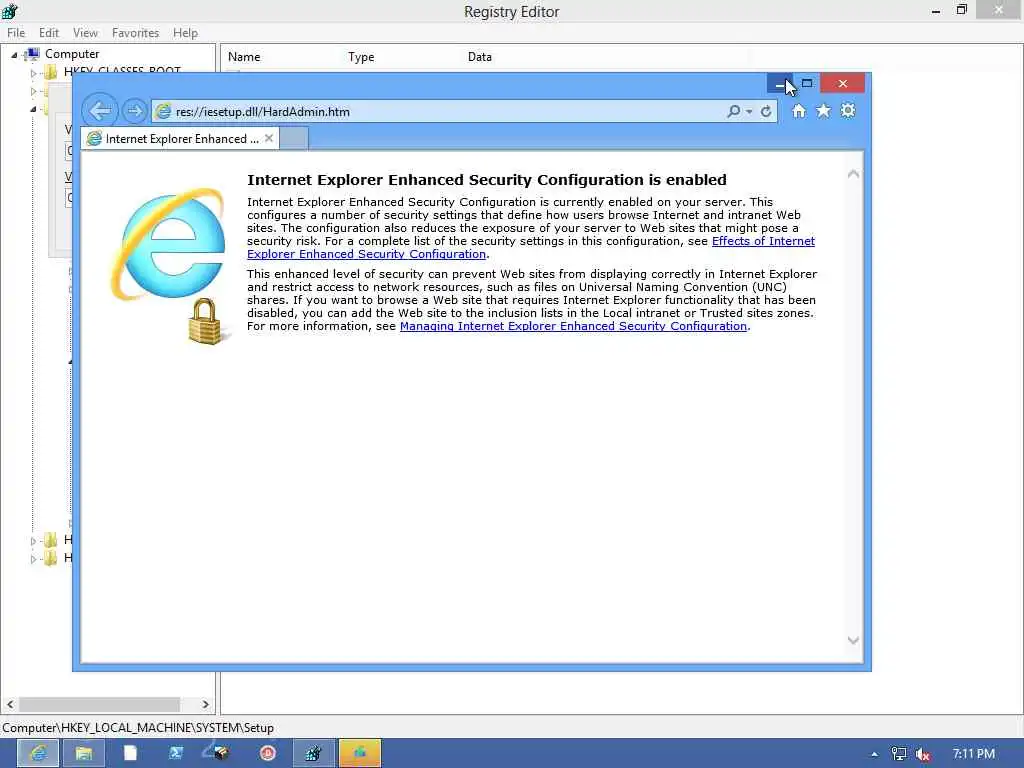Open the orange highlighted taskbar app
This screenshot has height=768, width=1024.
(360, 754)
